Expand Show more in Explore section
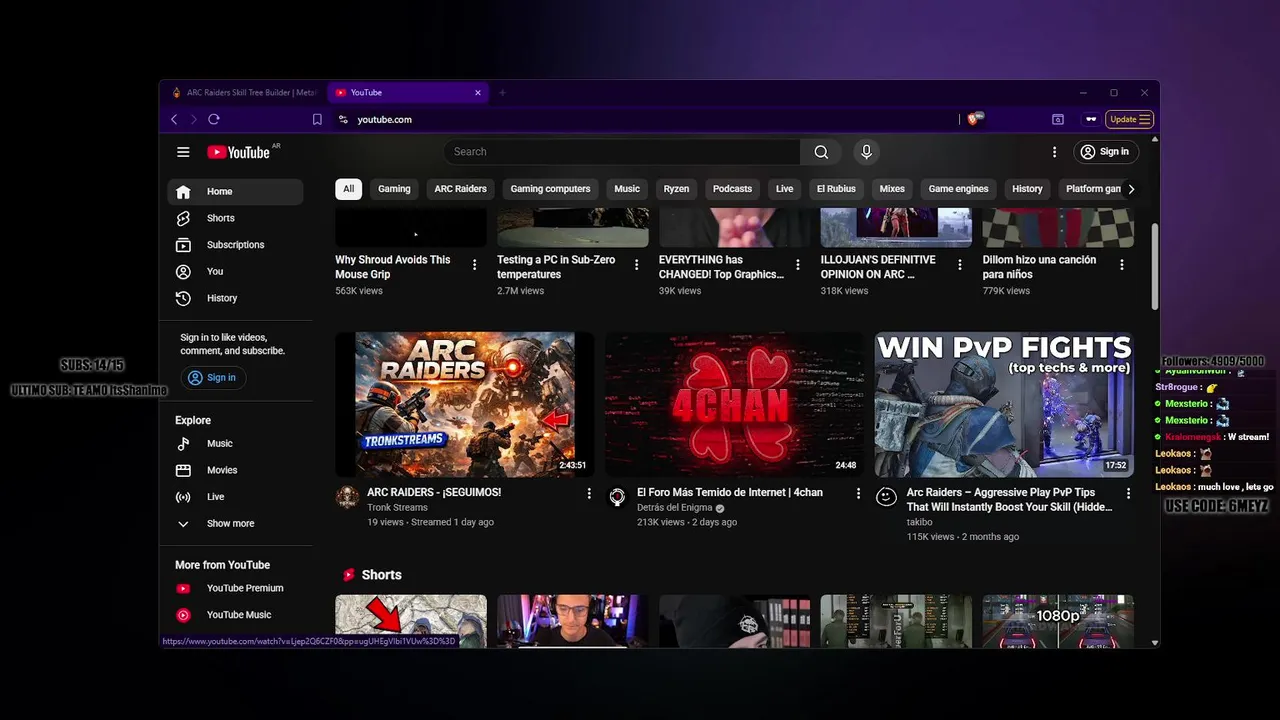Image resolution: width=1280 pixels, height=720 pixels. (235, 524)
